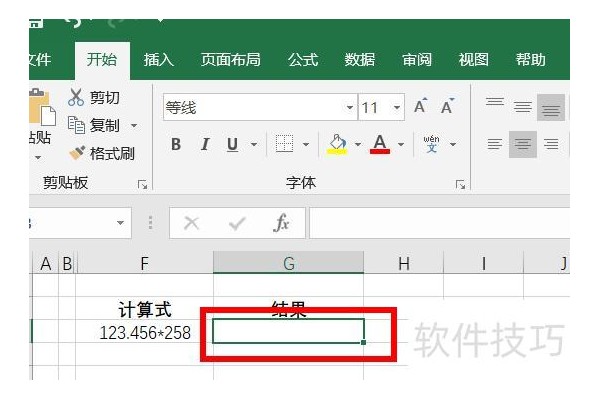The height and width of the screenshot is (400, 600).
Task: Click inside the formula bar input
Action: click(439, 223)
